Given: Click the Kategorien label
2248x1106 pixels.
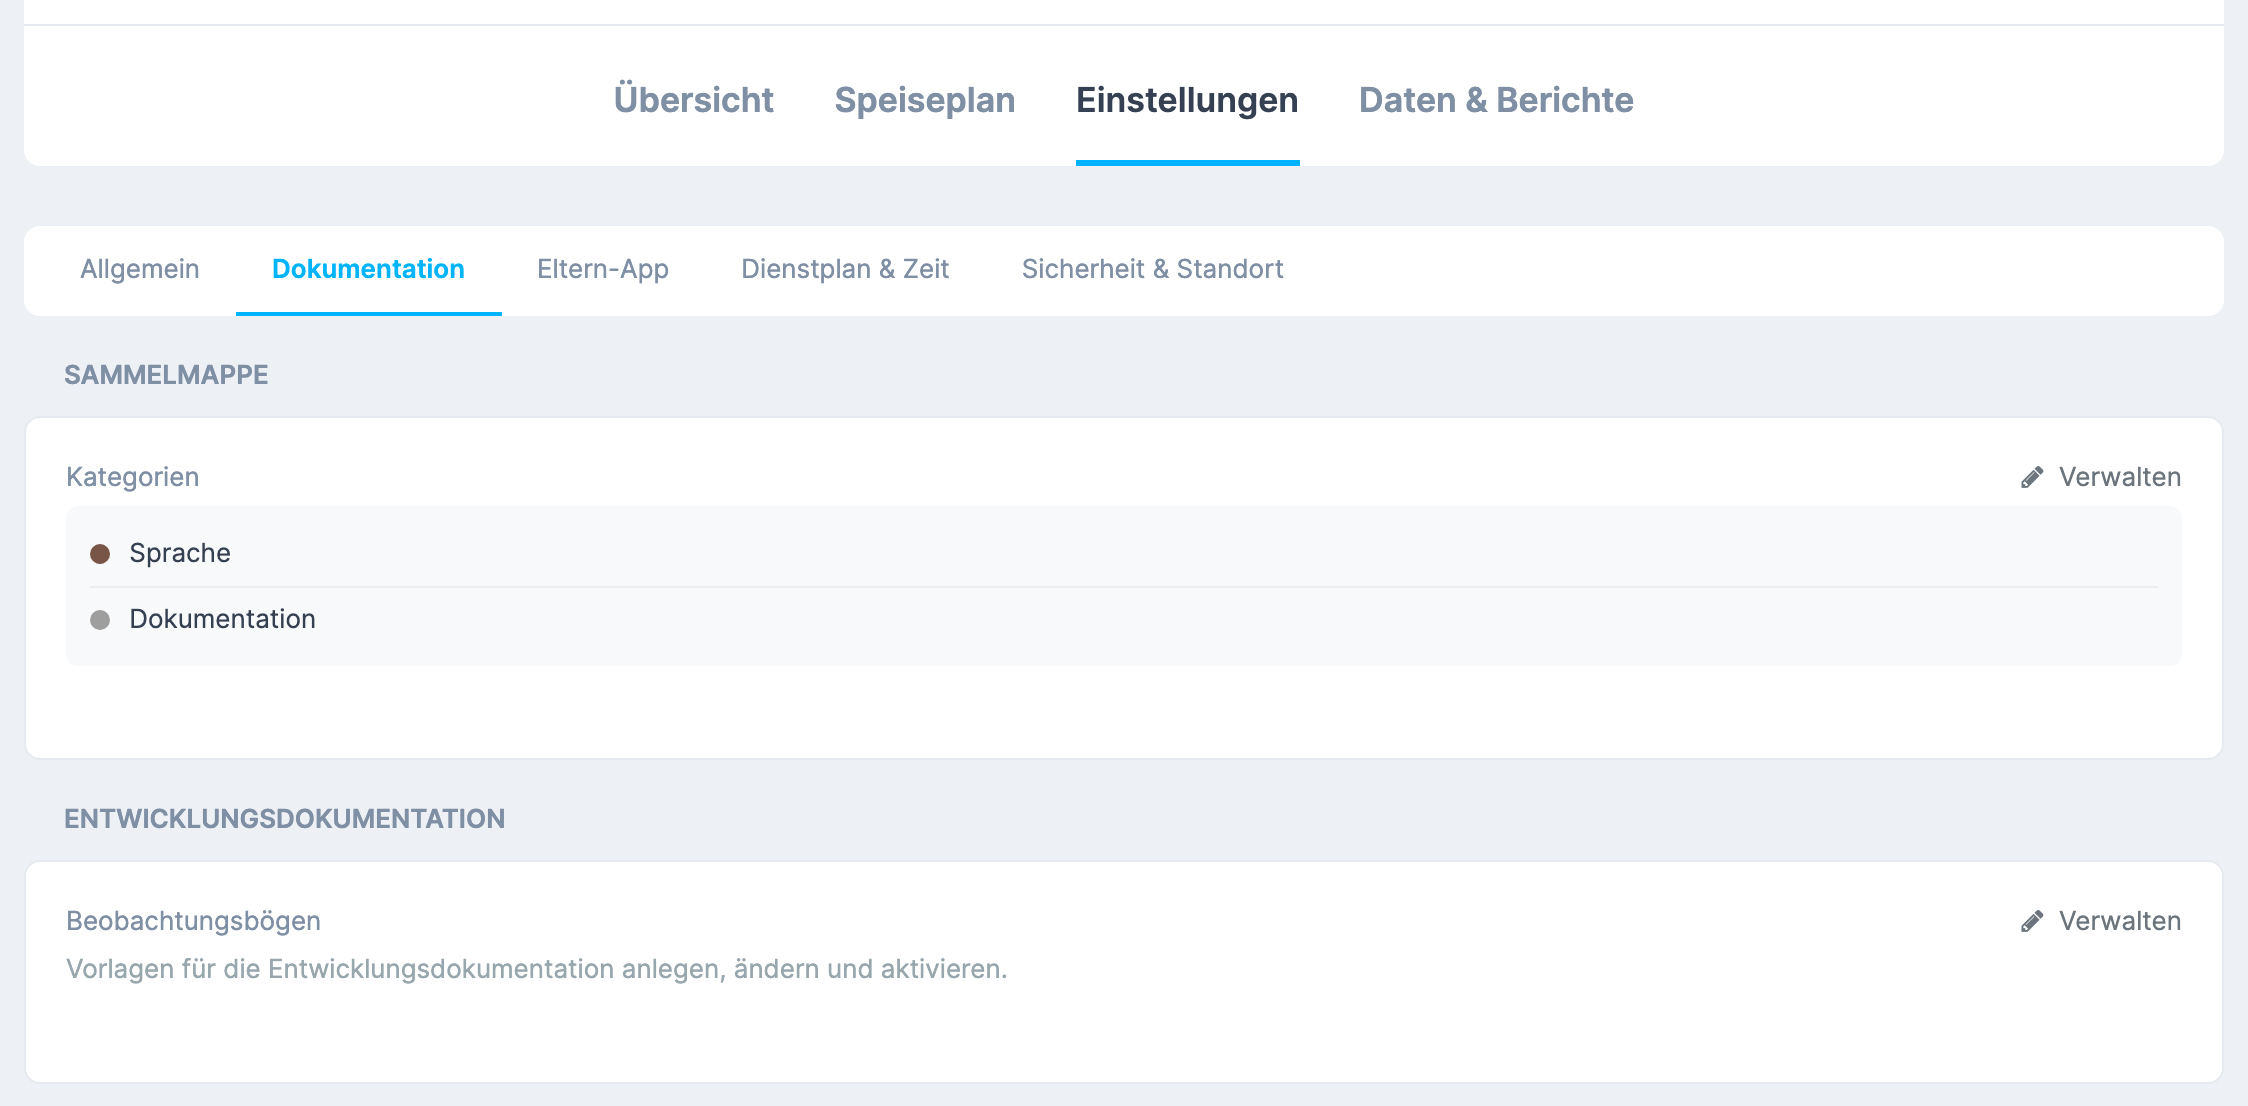Looking at the screenshot, I should pos(133,477).
